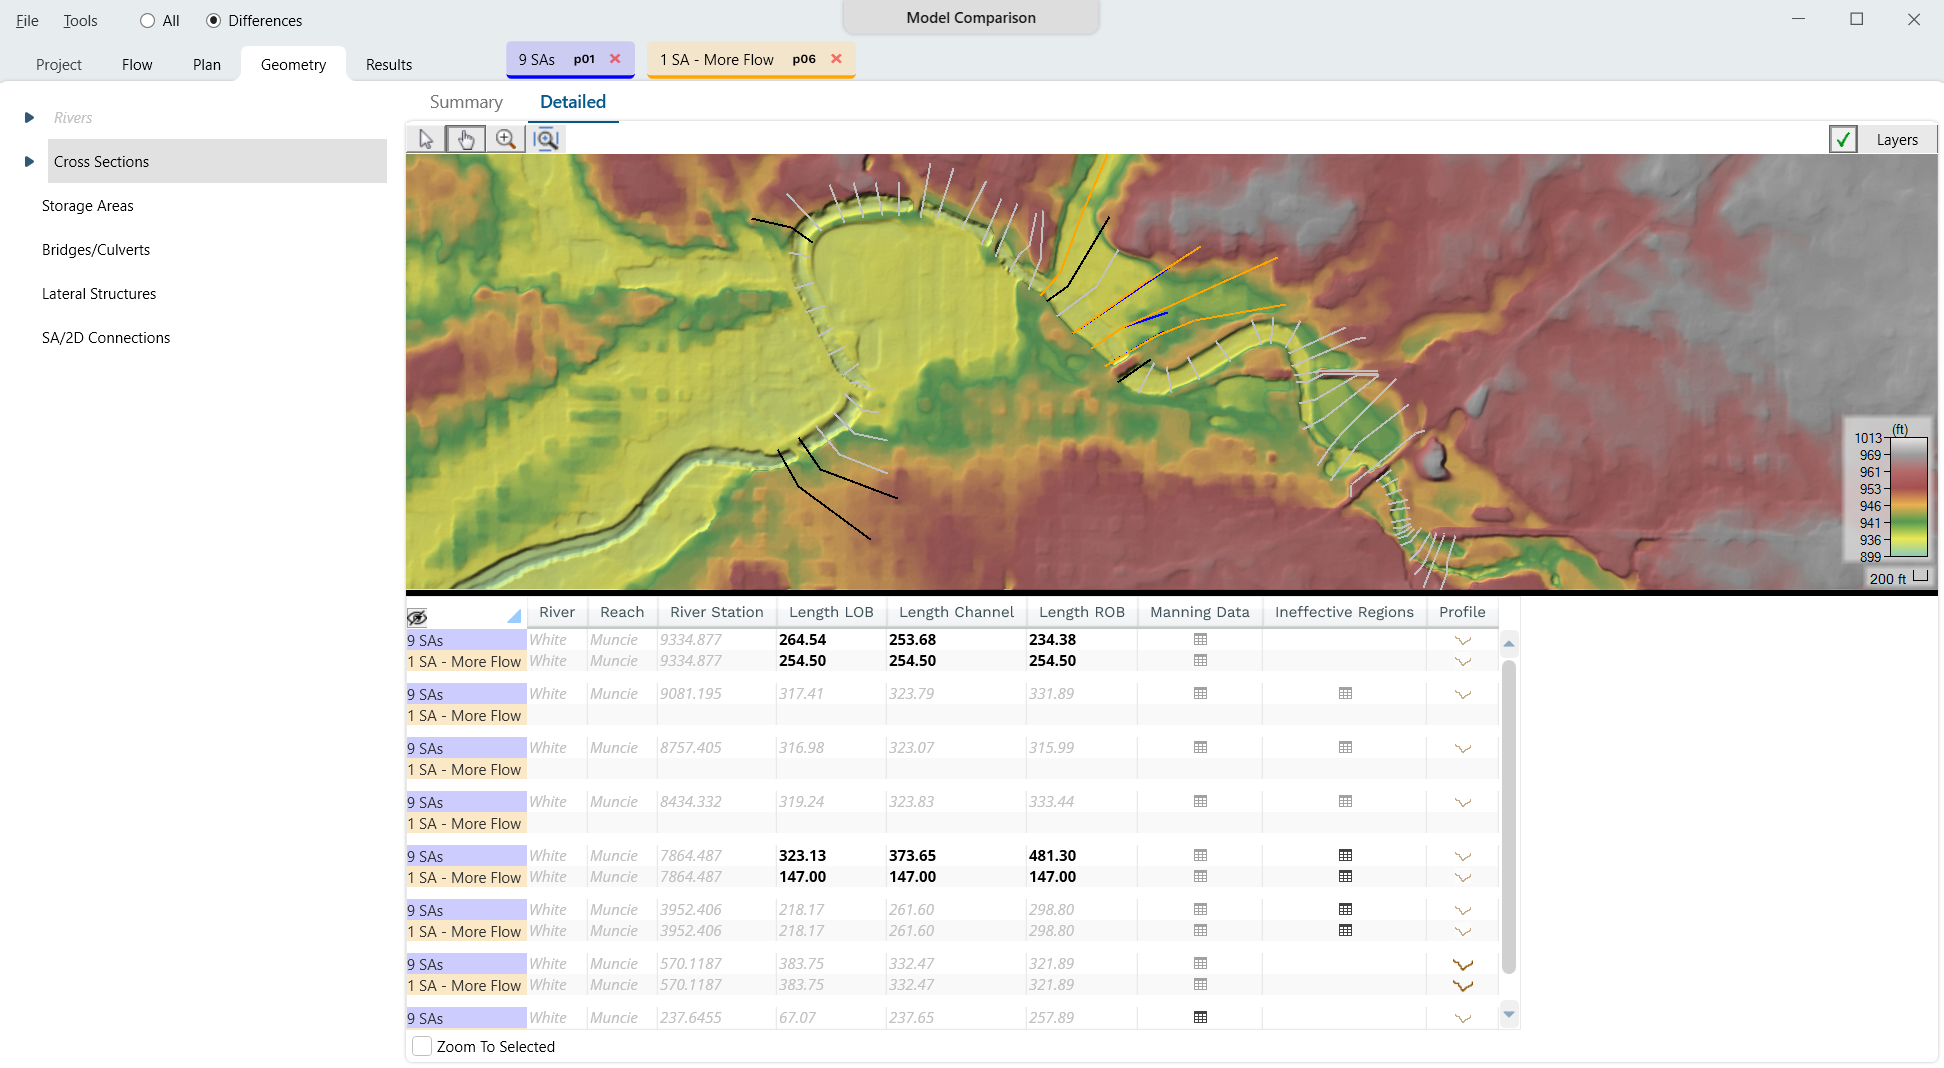Image resolution: width=1944 pixels, height=1068 pixels.
Task: Select the arrow pointer tool
Action: [x=426, y=139]
